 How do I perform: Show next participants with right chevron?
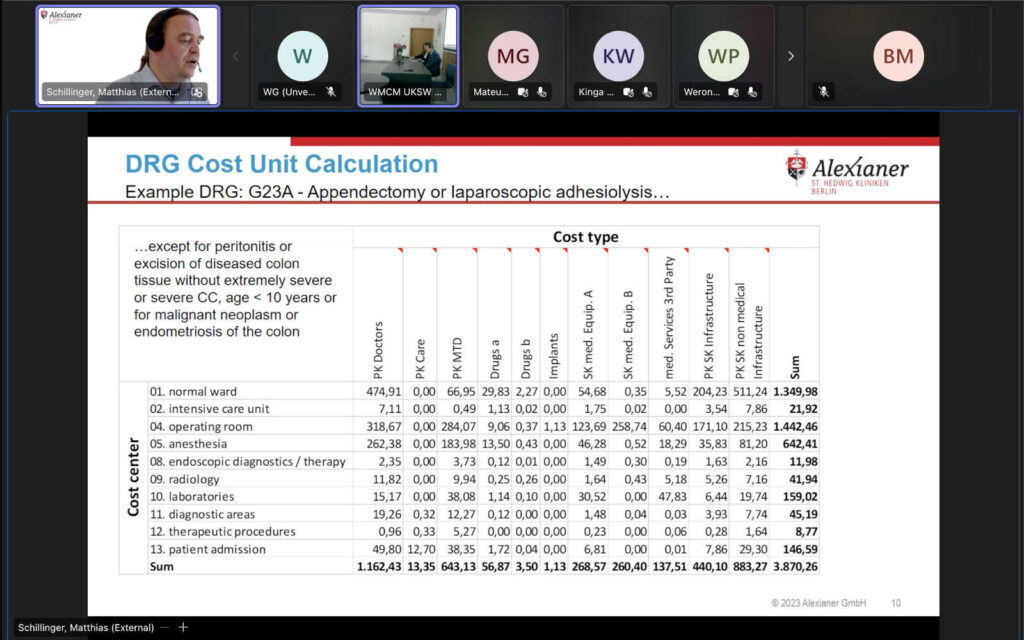[790, 56]
